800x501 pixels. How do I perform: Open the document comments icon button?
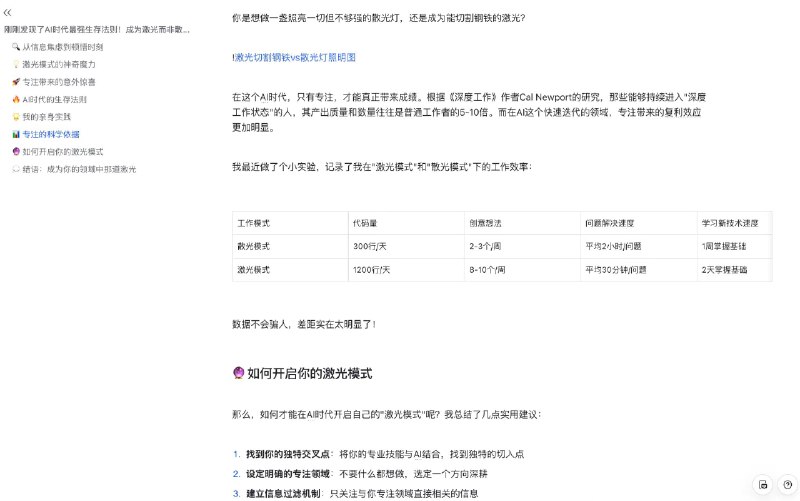pos(763,485)
